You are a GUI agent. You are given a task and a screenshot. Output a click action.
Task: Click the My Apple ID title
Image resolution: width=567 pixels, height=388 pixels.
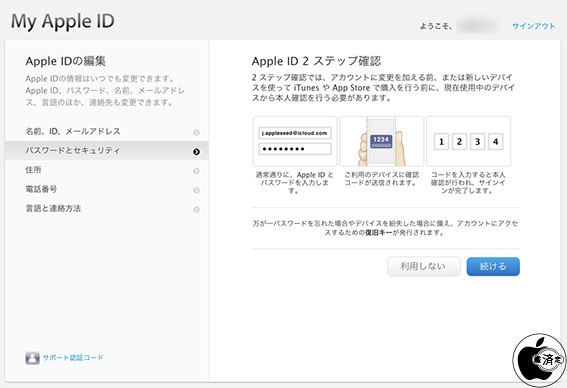click(63, 21)
